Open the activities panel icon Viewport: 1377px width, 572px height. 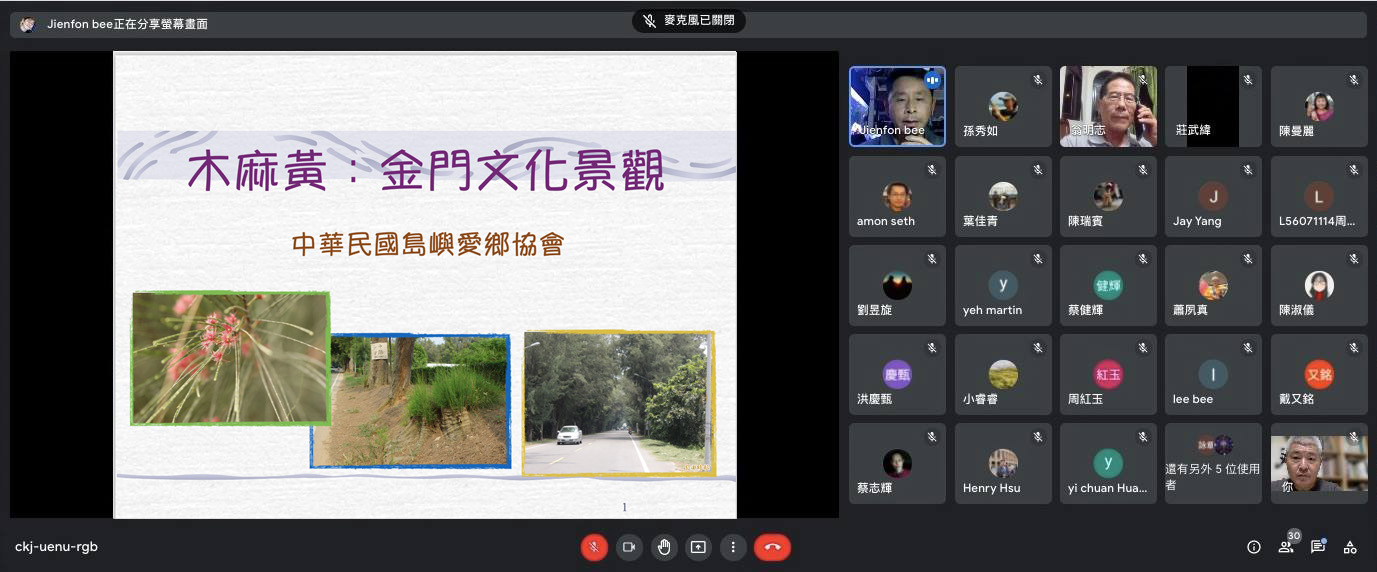1350,547
